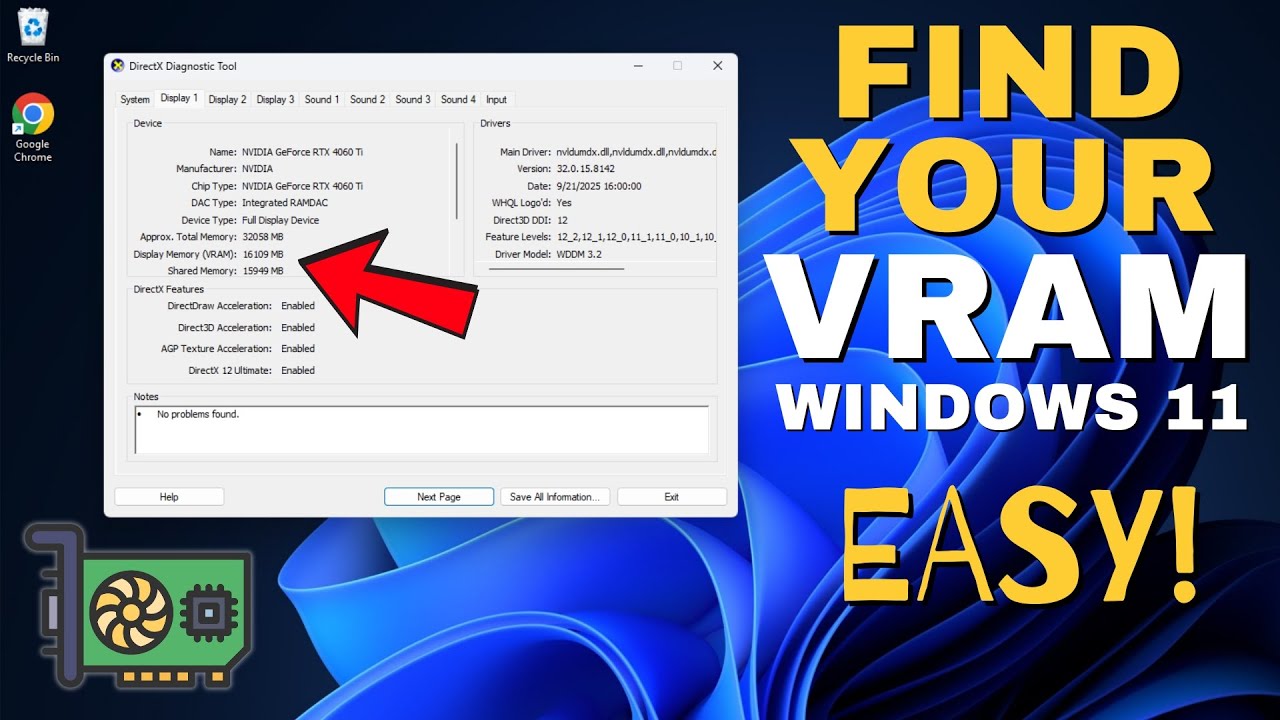The image size is (1280, 720).
Task: Click the driver date 9/21/2025 16:00:00
Action: click(599, 186)
